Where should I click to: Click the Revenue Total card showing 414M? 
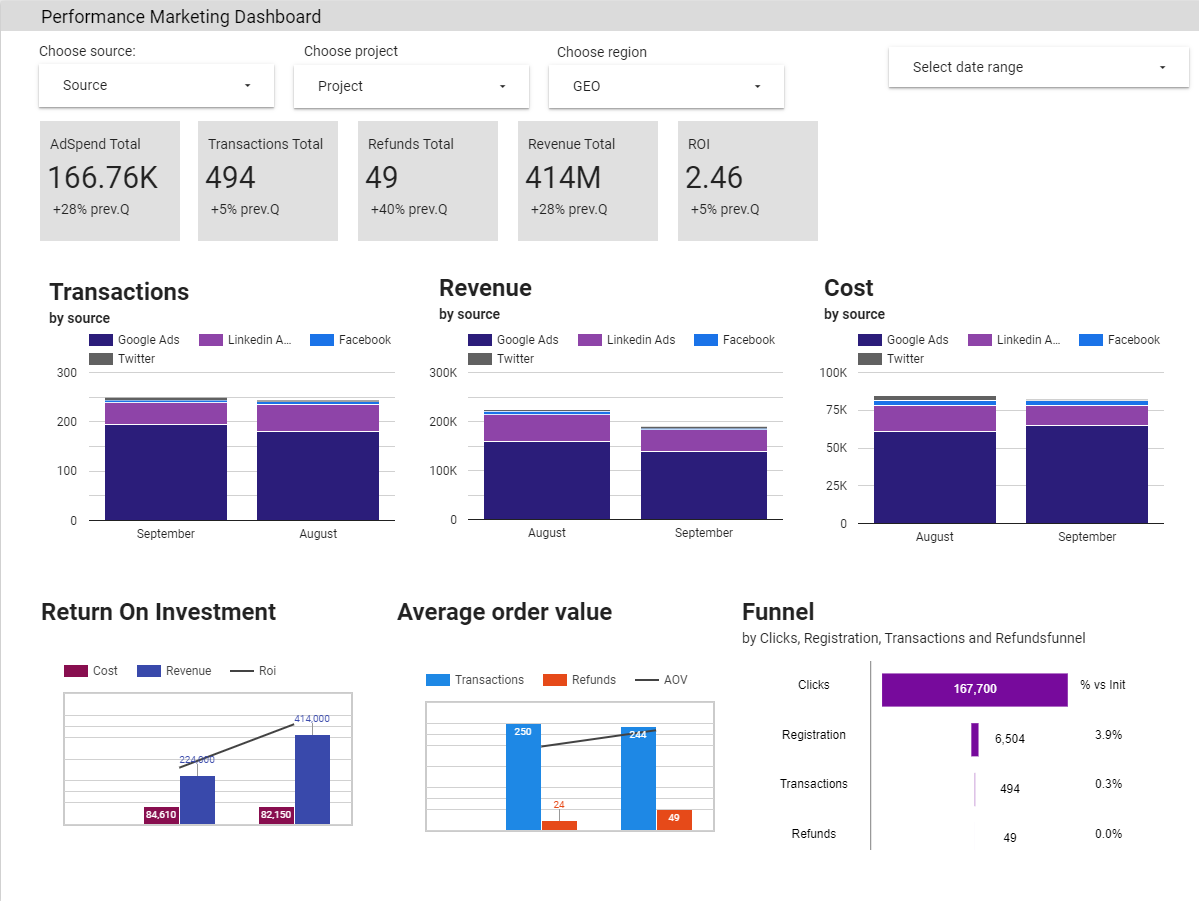[587, 181]
